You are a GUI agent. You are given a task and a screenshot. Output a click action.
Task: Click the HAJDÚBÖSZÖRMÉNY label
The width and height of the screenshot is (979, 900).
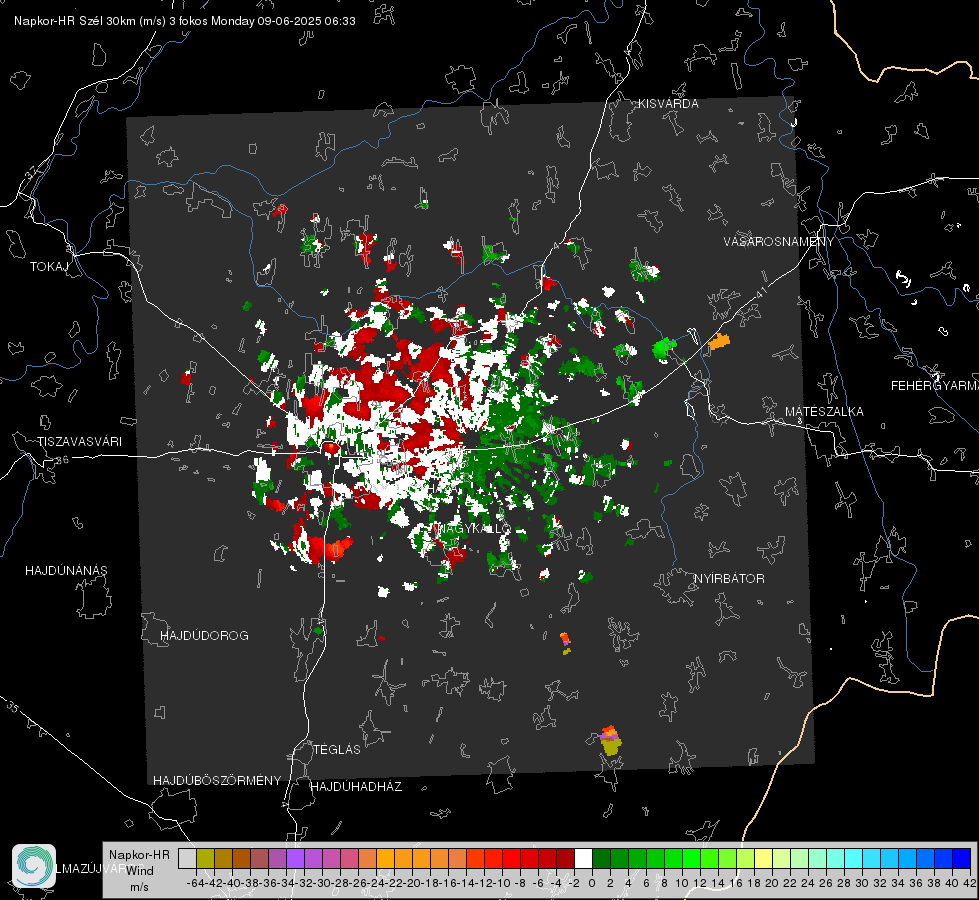coord(217,781)
